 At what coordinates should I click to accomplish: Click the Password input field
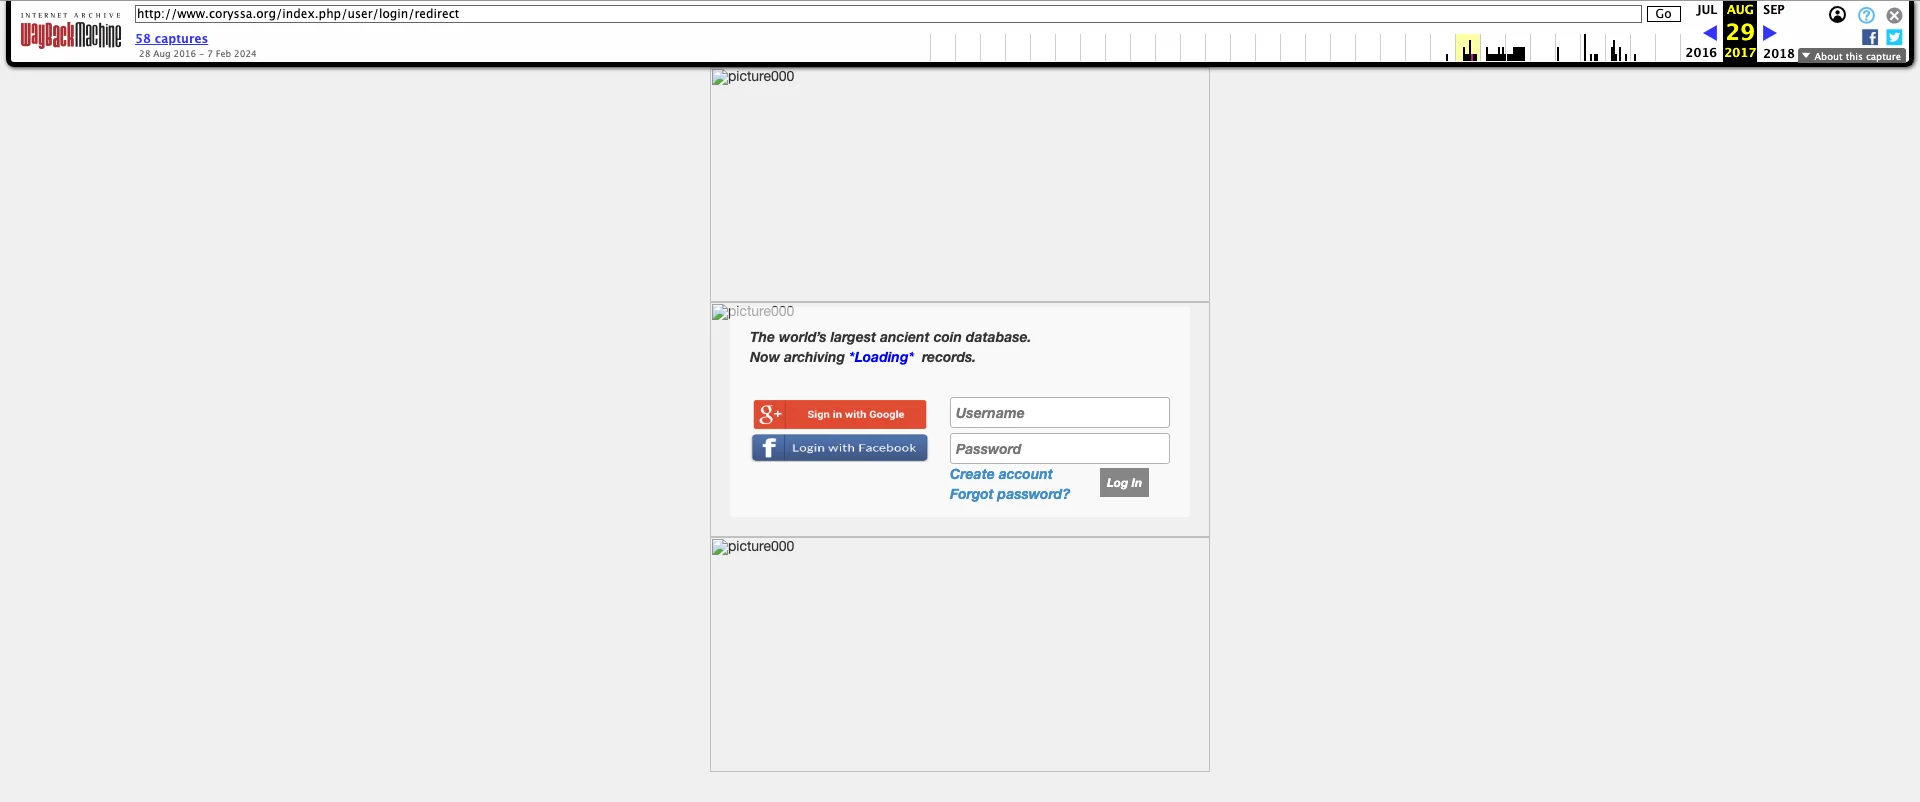[1059, 449]
